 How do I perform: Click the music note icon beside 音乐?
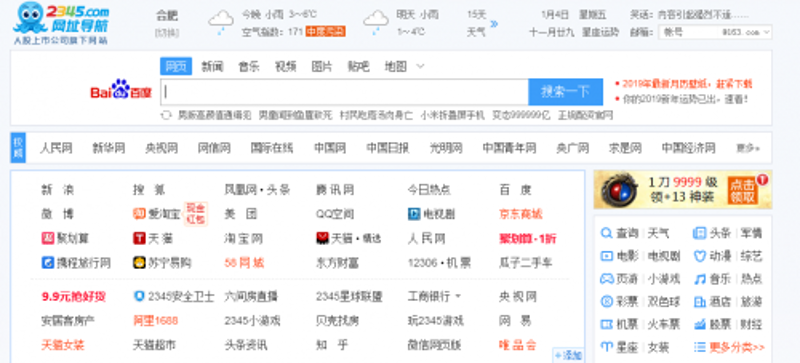[x=699, y=279]
